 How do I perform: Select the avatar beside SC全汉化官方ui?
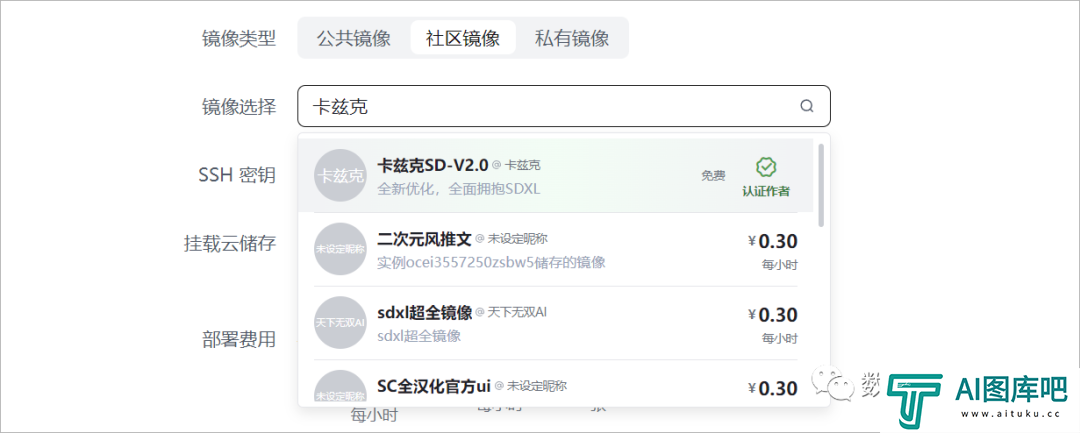click(340, 387)
